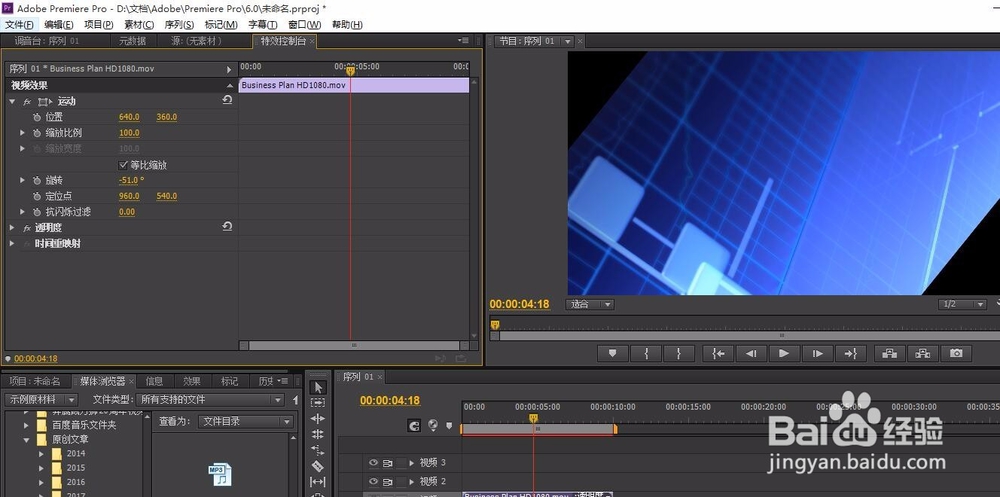This screenshot has width=1000, height=497.
Task: Switch to the 信息 tab
Action: point(154,381)
